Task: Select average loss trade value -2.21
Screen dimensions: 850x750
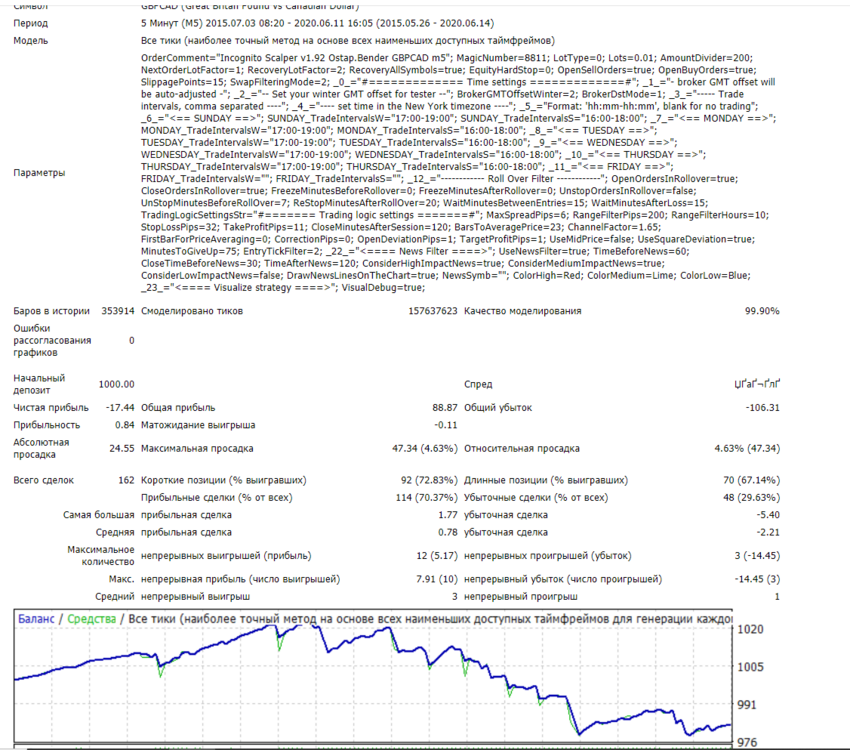Action: pos(768,532)
